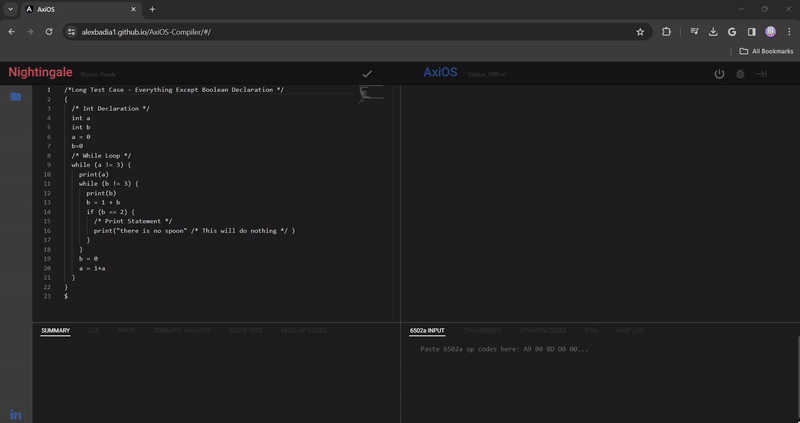The image size is (800, 423).
Task: Click the code editor minimap
Action: point(372,94)
